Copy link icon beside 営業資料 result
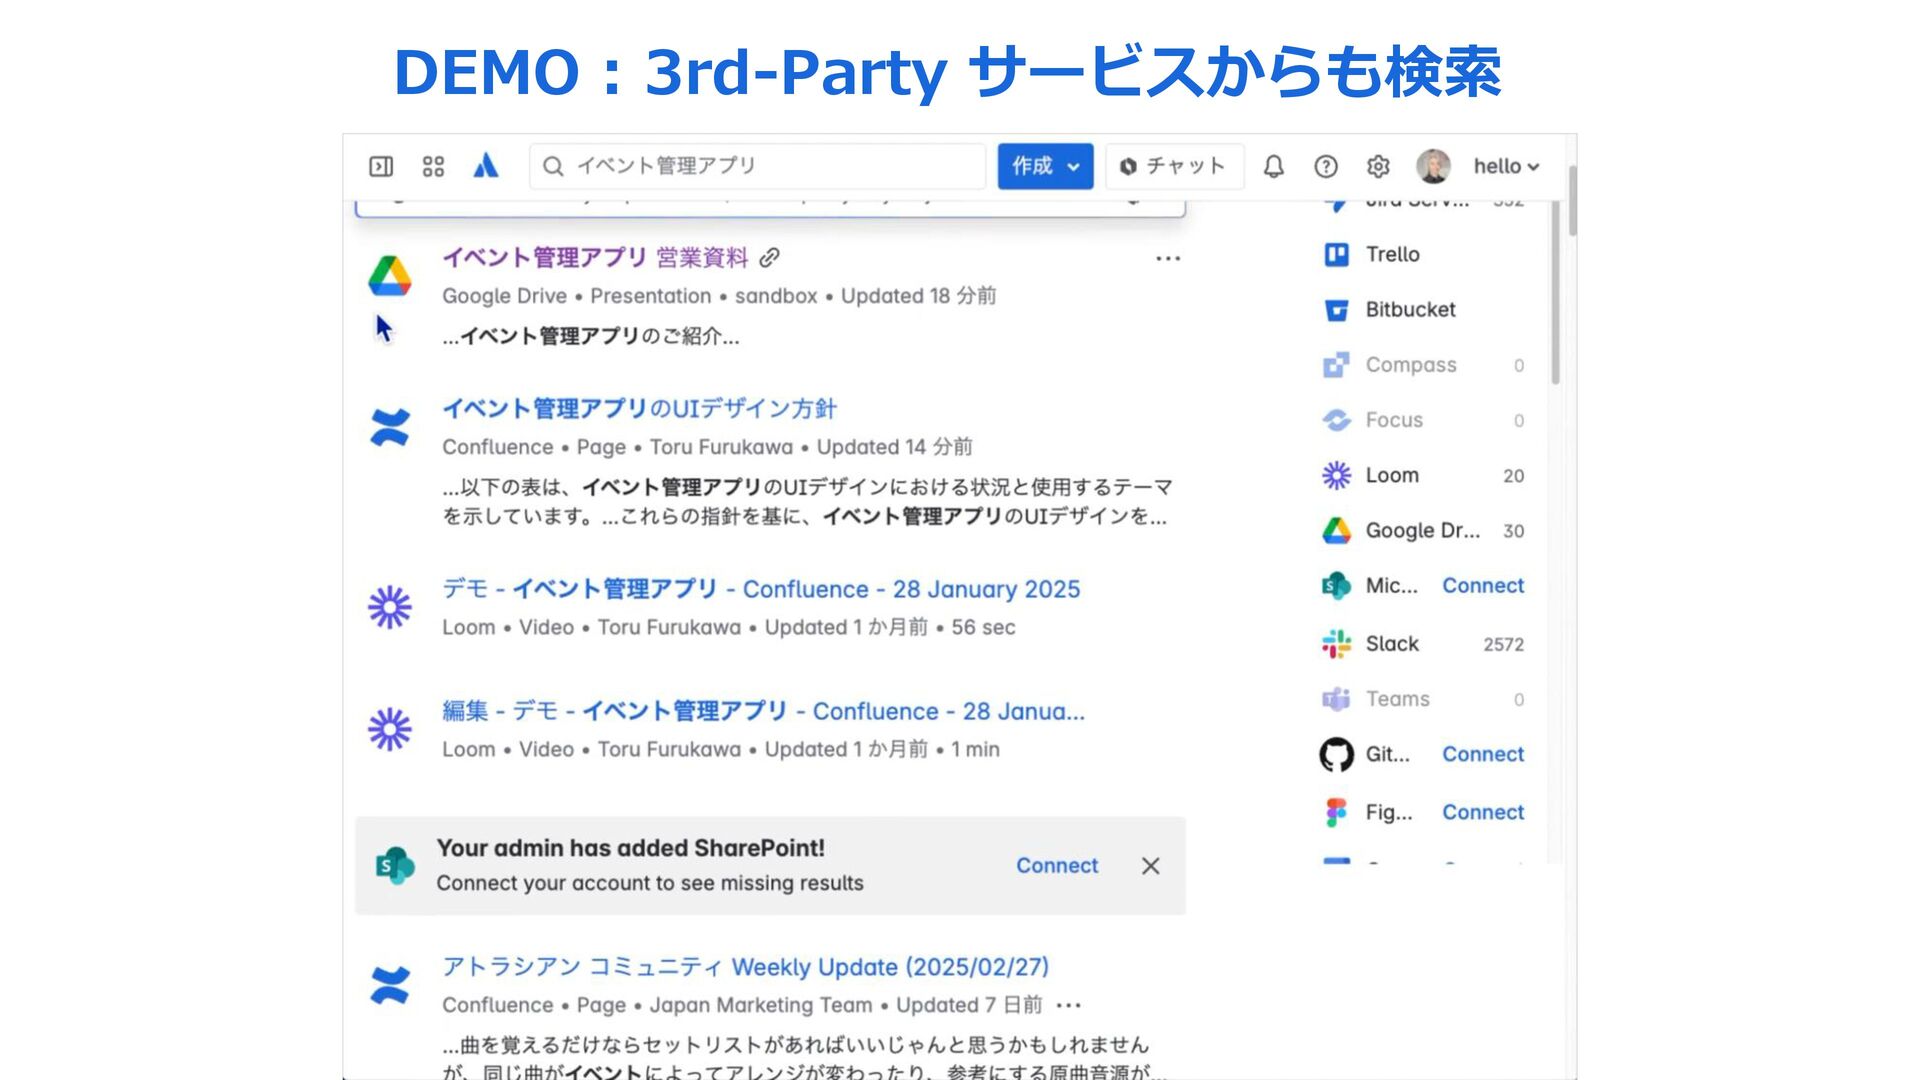 coord(769,258)
